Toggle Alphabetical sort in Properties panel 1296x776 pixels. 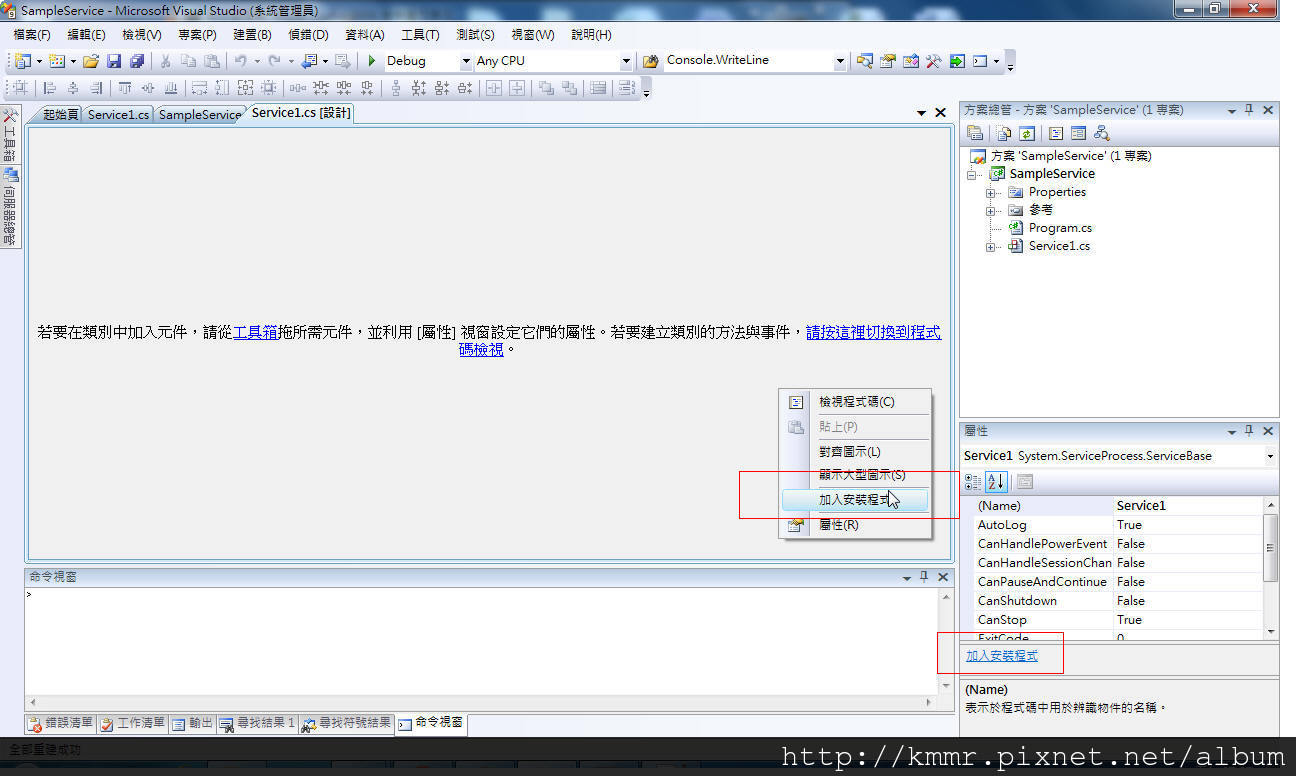tap(996, 482)
